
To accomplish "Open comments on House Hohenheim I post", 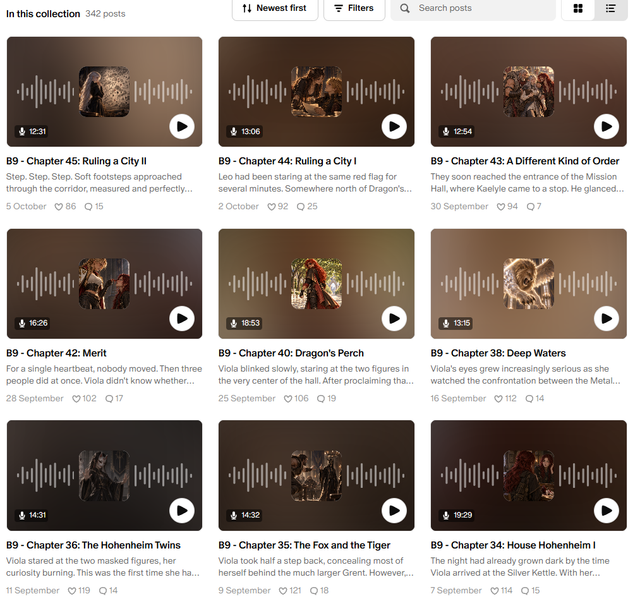I will point(525,591).
